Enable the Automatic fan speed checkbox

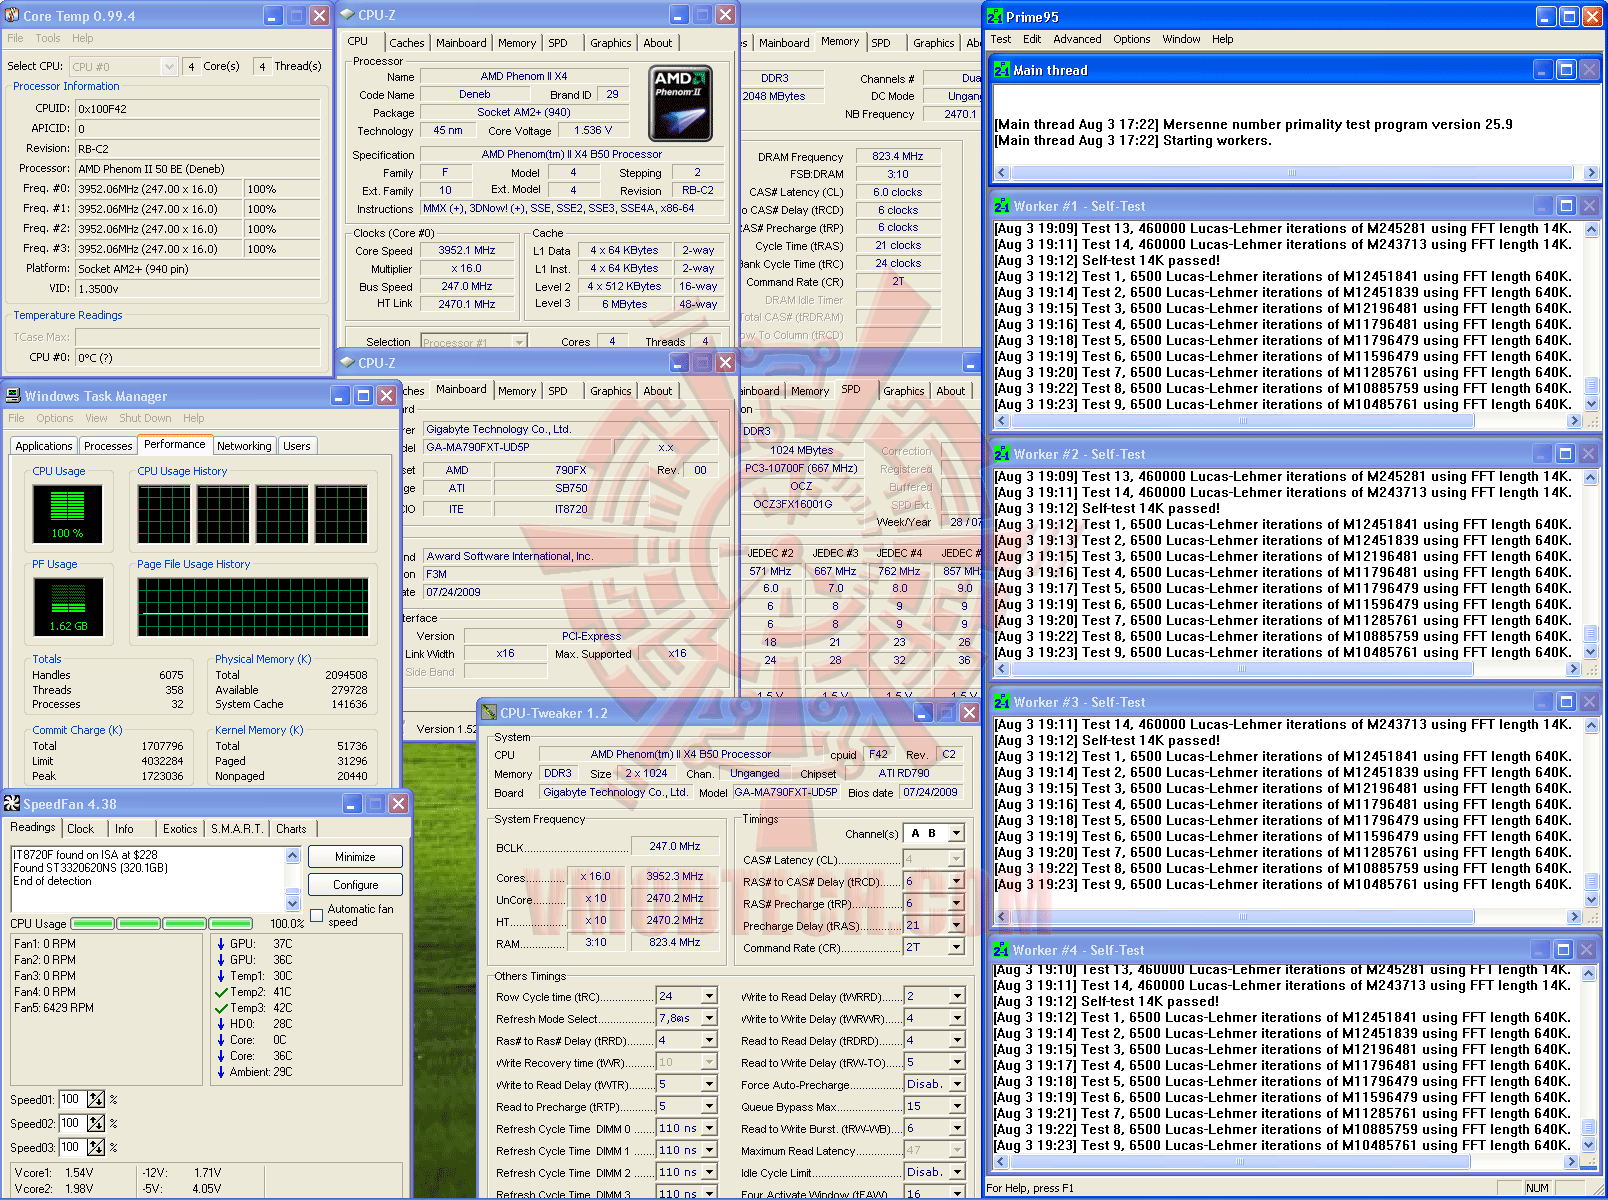pyautogui.click(x=317, y=914)
